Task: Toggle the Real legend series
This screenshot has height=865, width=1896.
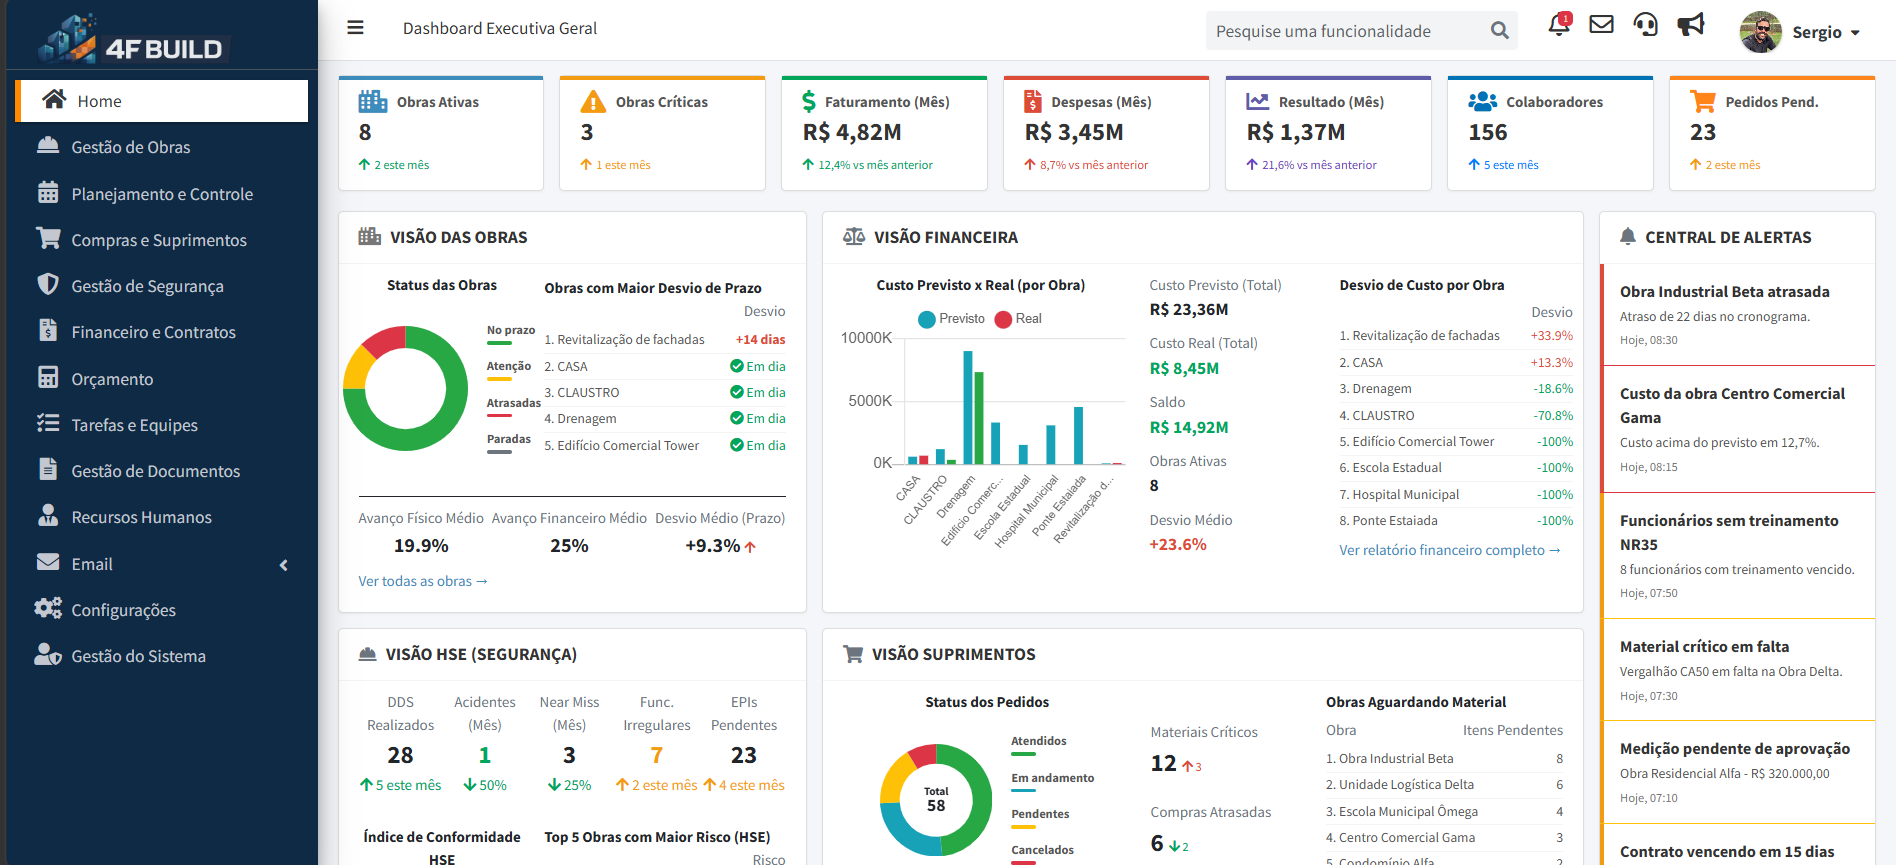Action: [x=1018, y=319]
